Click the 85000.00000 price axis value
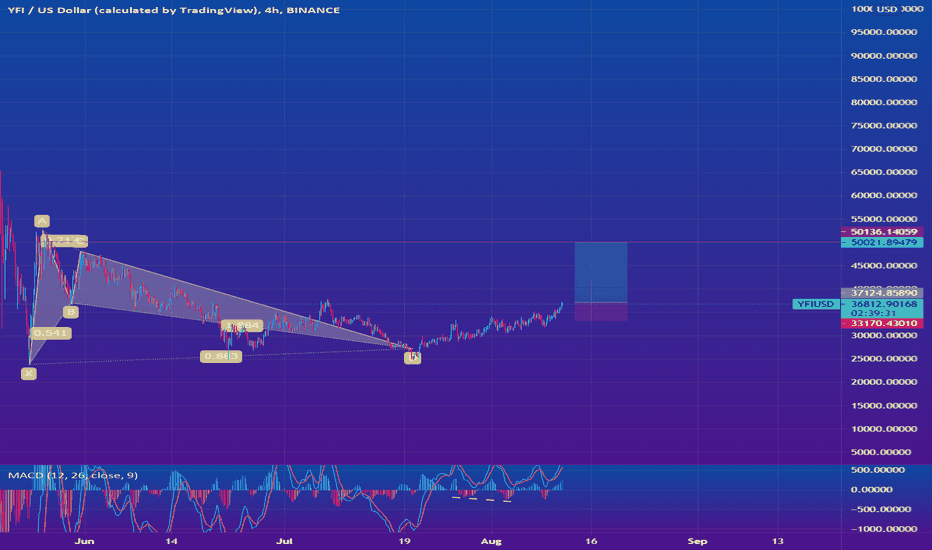Viewport: 932px width, 550px height. click(884, 79)
